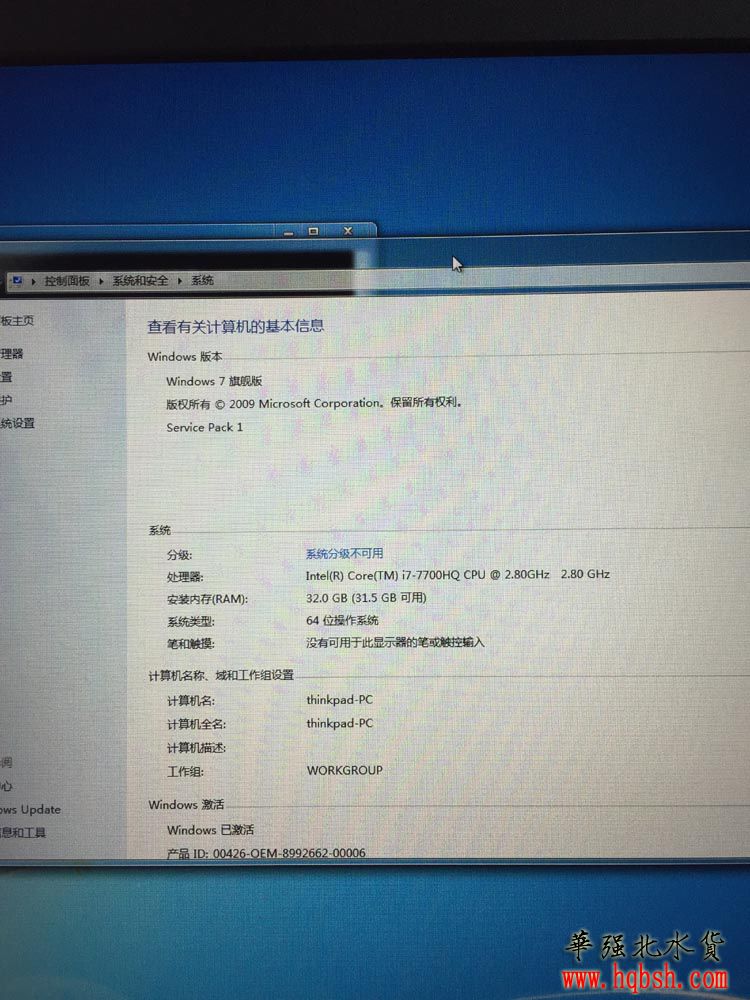Maximize the background window
The image size is (750, 1000).
(x=313, y=232)
